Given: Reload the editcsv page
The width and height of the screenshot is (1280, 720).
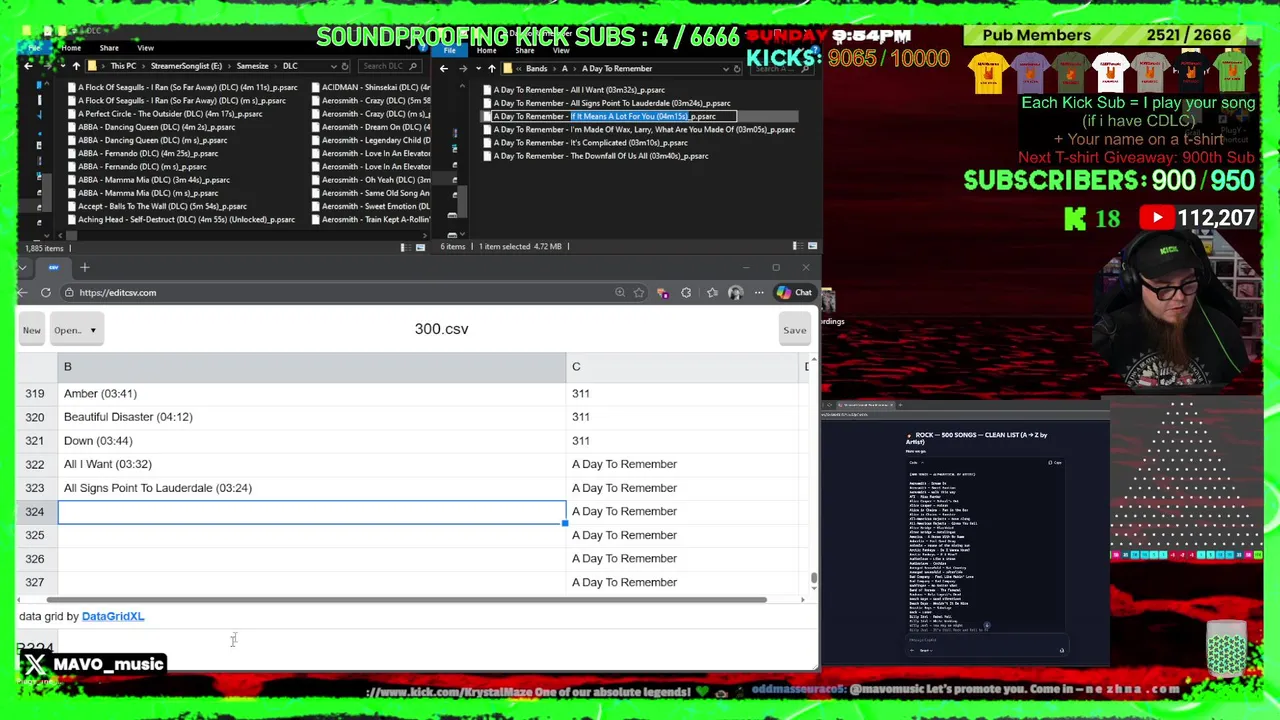Looking at the screenshot, I should [x=46, y=293].
